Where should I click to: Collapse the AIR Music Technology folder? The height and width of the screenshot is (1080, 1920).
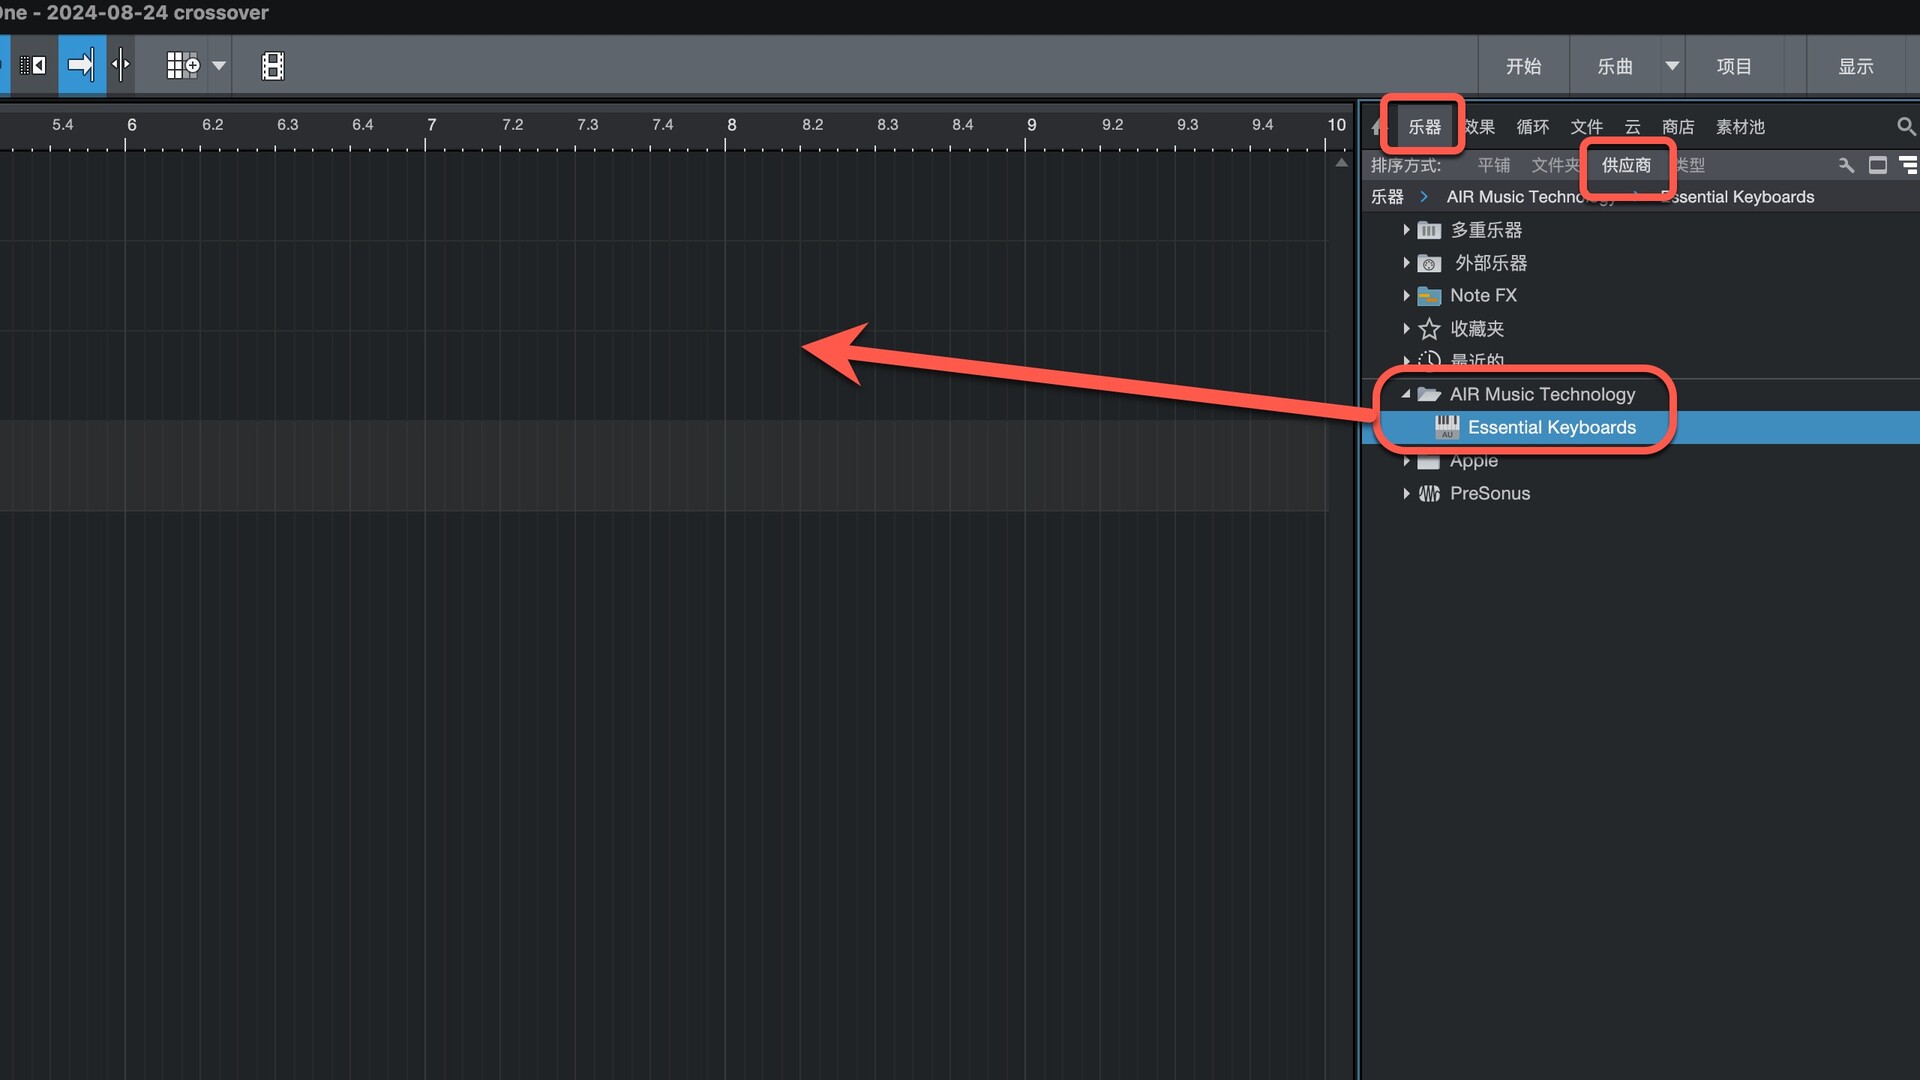pyautogui.click(x=1406, y=394)
